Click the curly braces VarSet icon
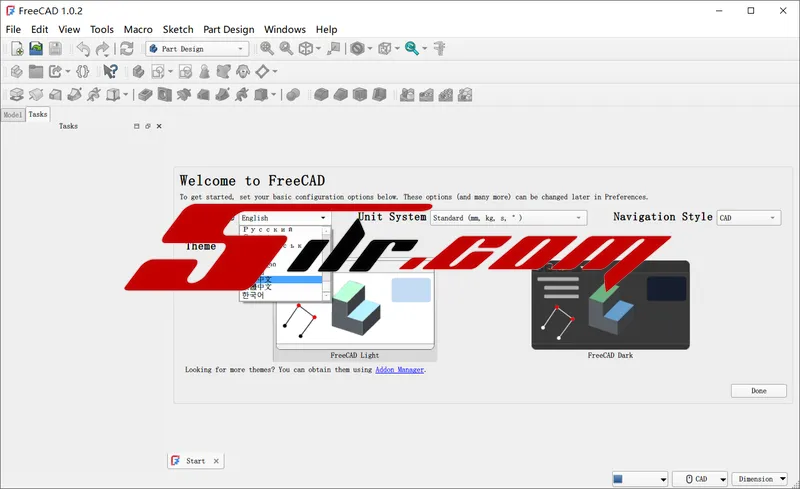The image size is (800, 489). click(83, 71)
